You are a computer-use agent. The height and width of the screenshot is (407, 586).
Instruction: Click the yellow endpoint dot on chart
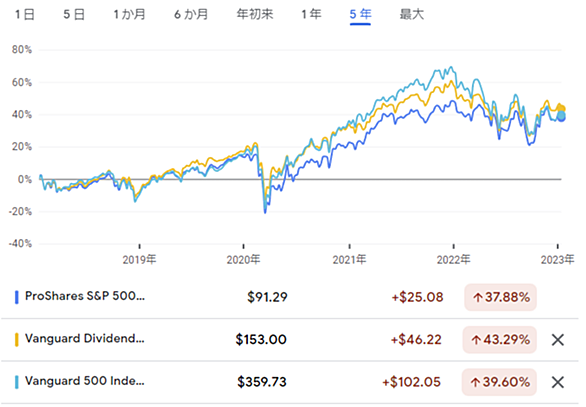pos(561,108)
